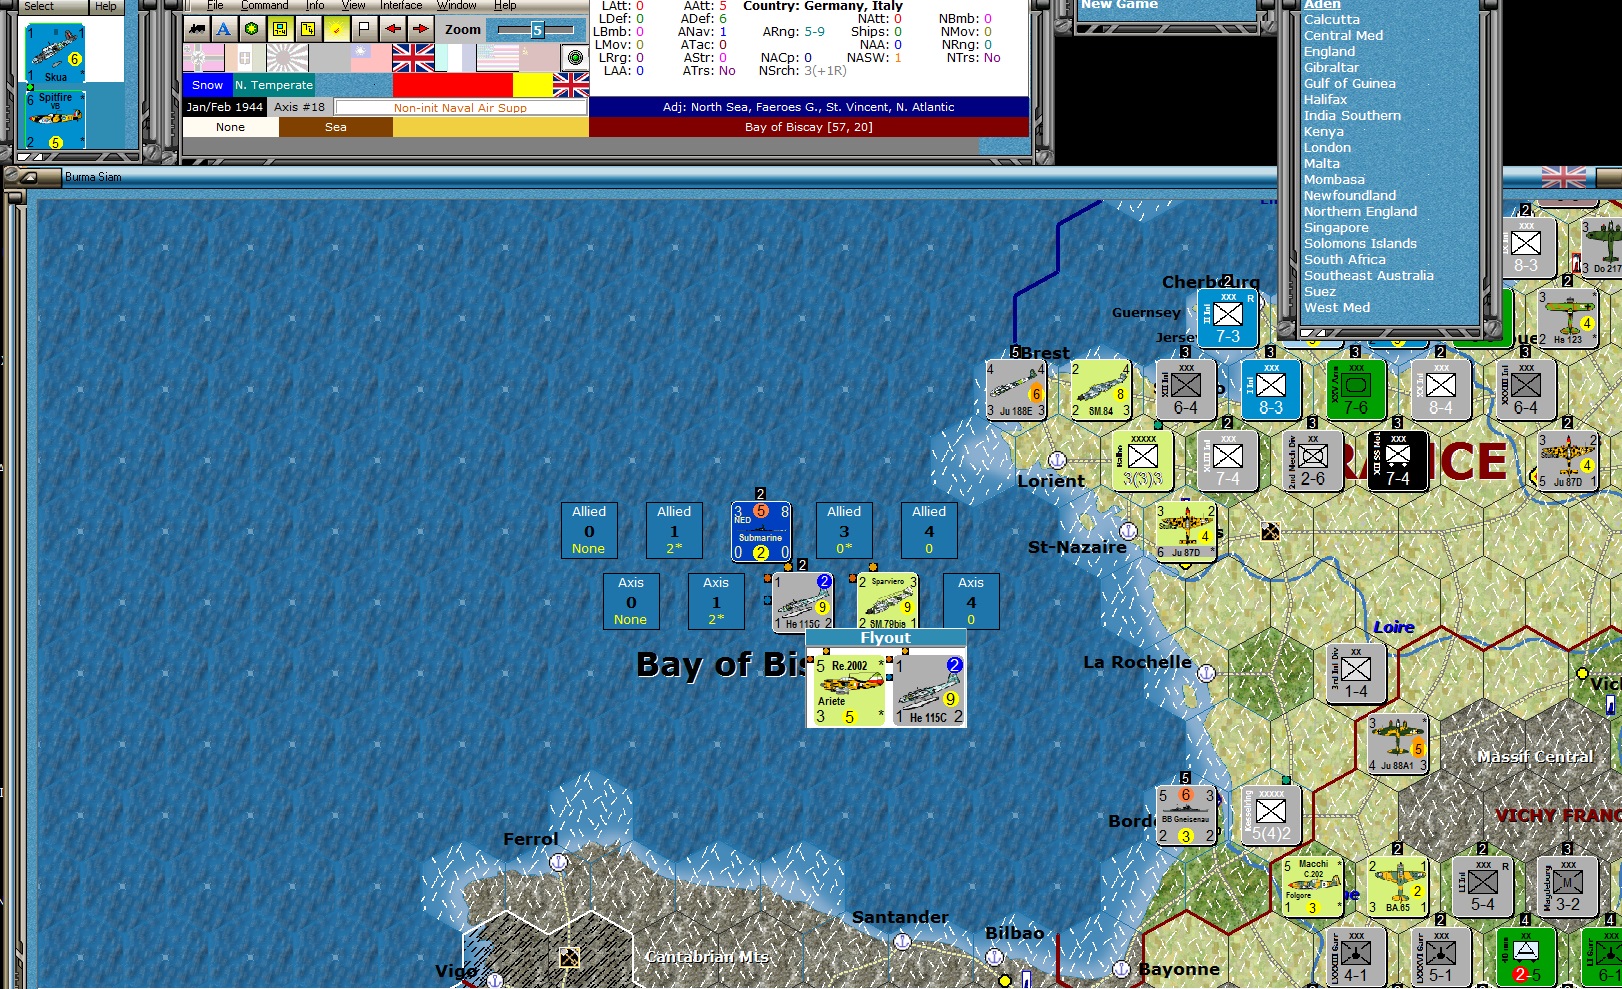Select the Ju 188E bomber counter near Brest

tap(1016, 389)
